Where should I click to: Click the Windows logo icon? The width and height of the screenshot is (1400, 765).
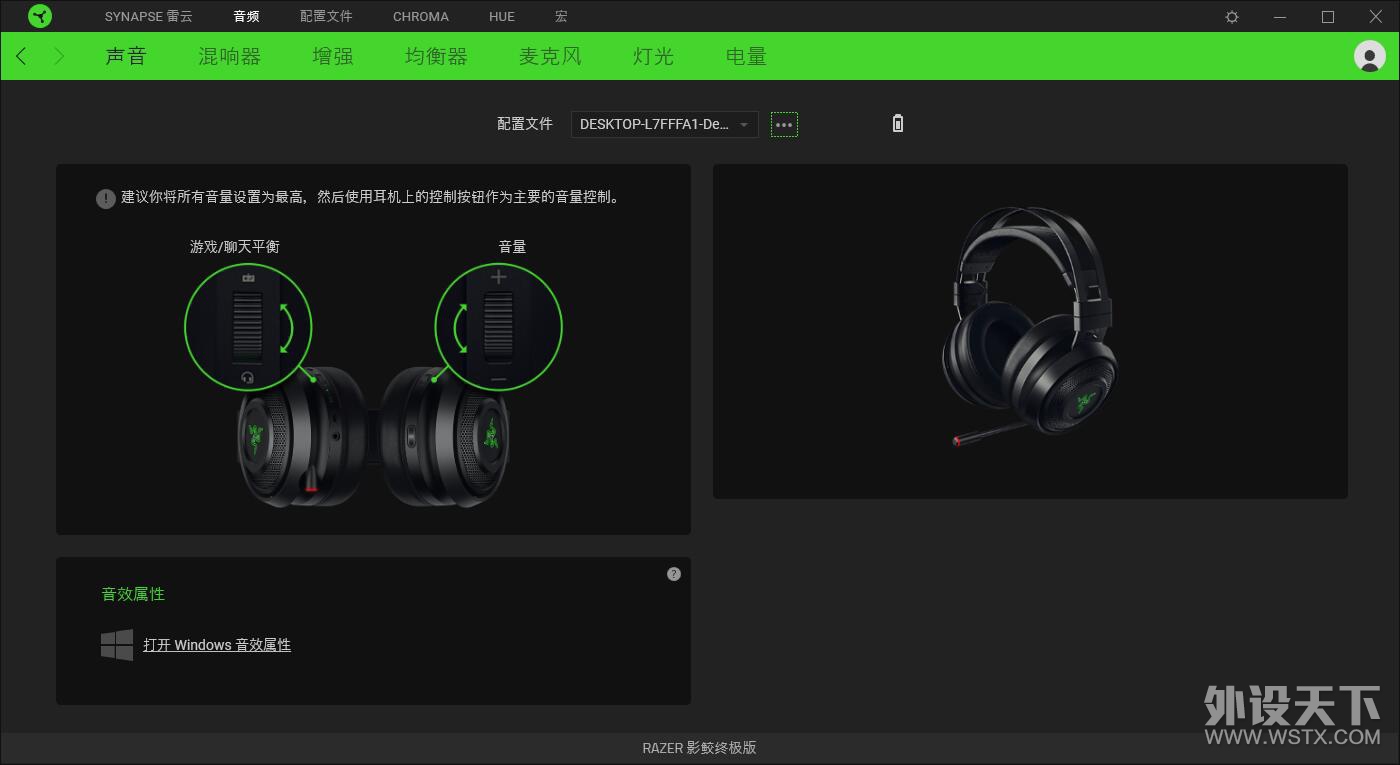tap(117, 645)
